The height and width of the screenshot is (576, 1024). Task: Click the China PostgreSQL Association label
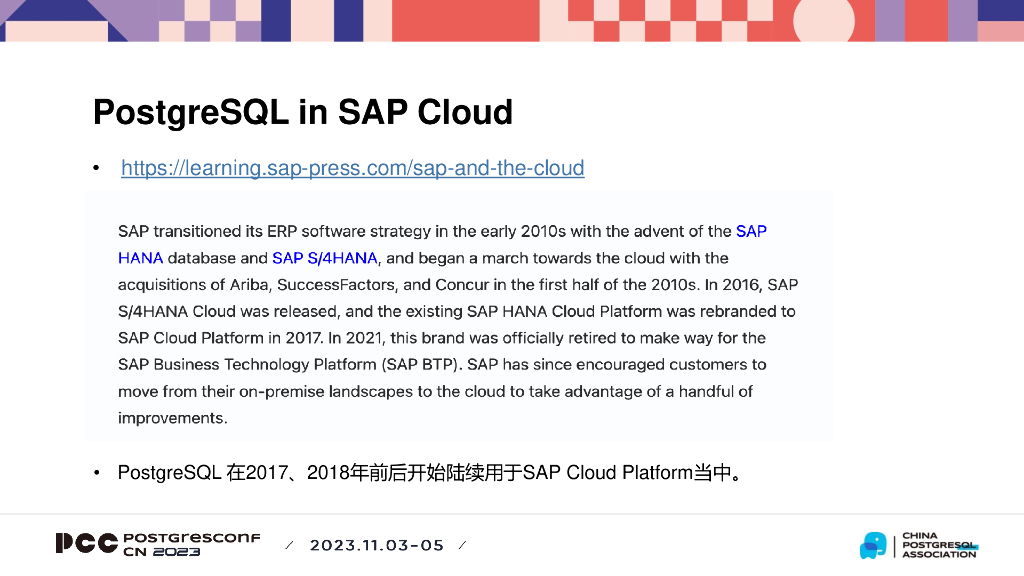click(x=938, y=545)
